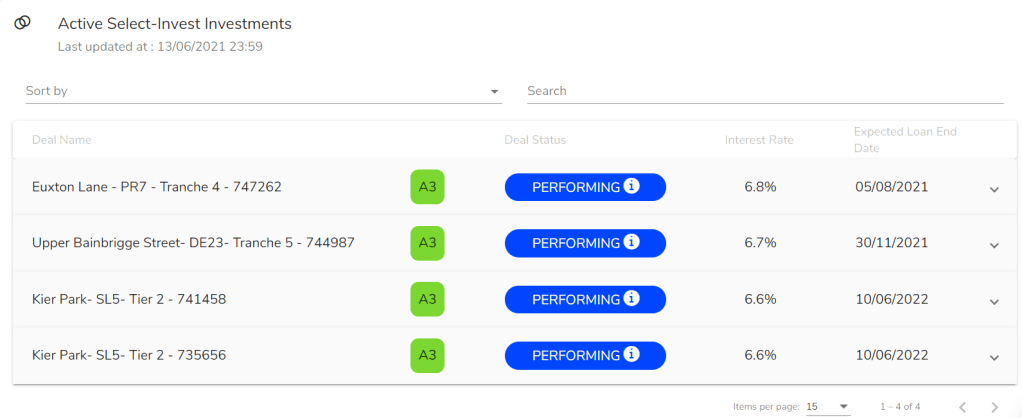This screenshot has height=418, width=1022.
Task: Click into the Search field
Action: 765,91
